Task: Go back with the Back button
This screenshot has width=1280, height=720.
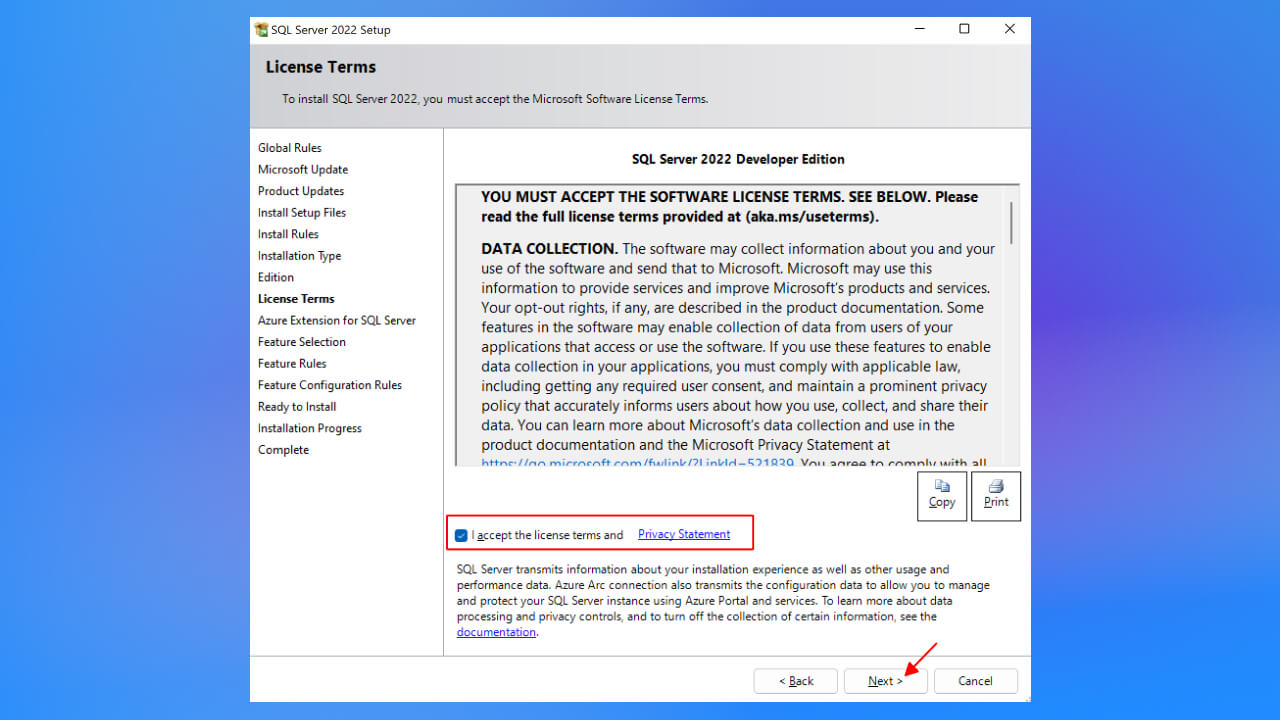Action: (796, 681)
